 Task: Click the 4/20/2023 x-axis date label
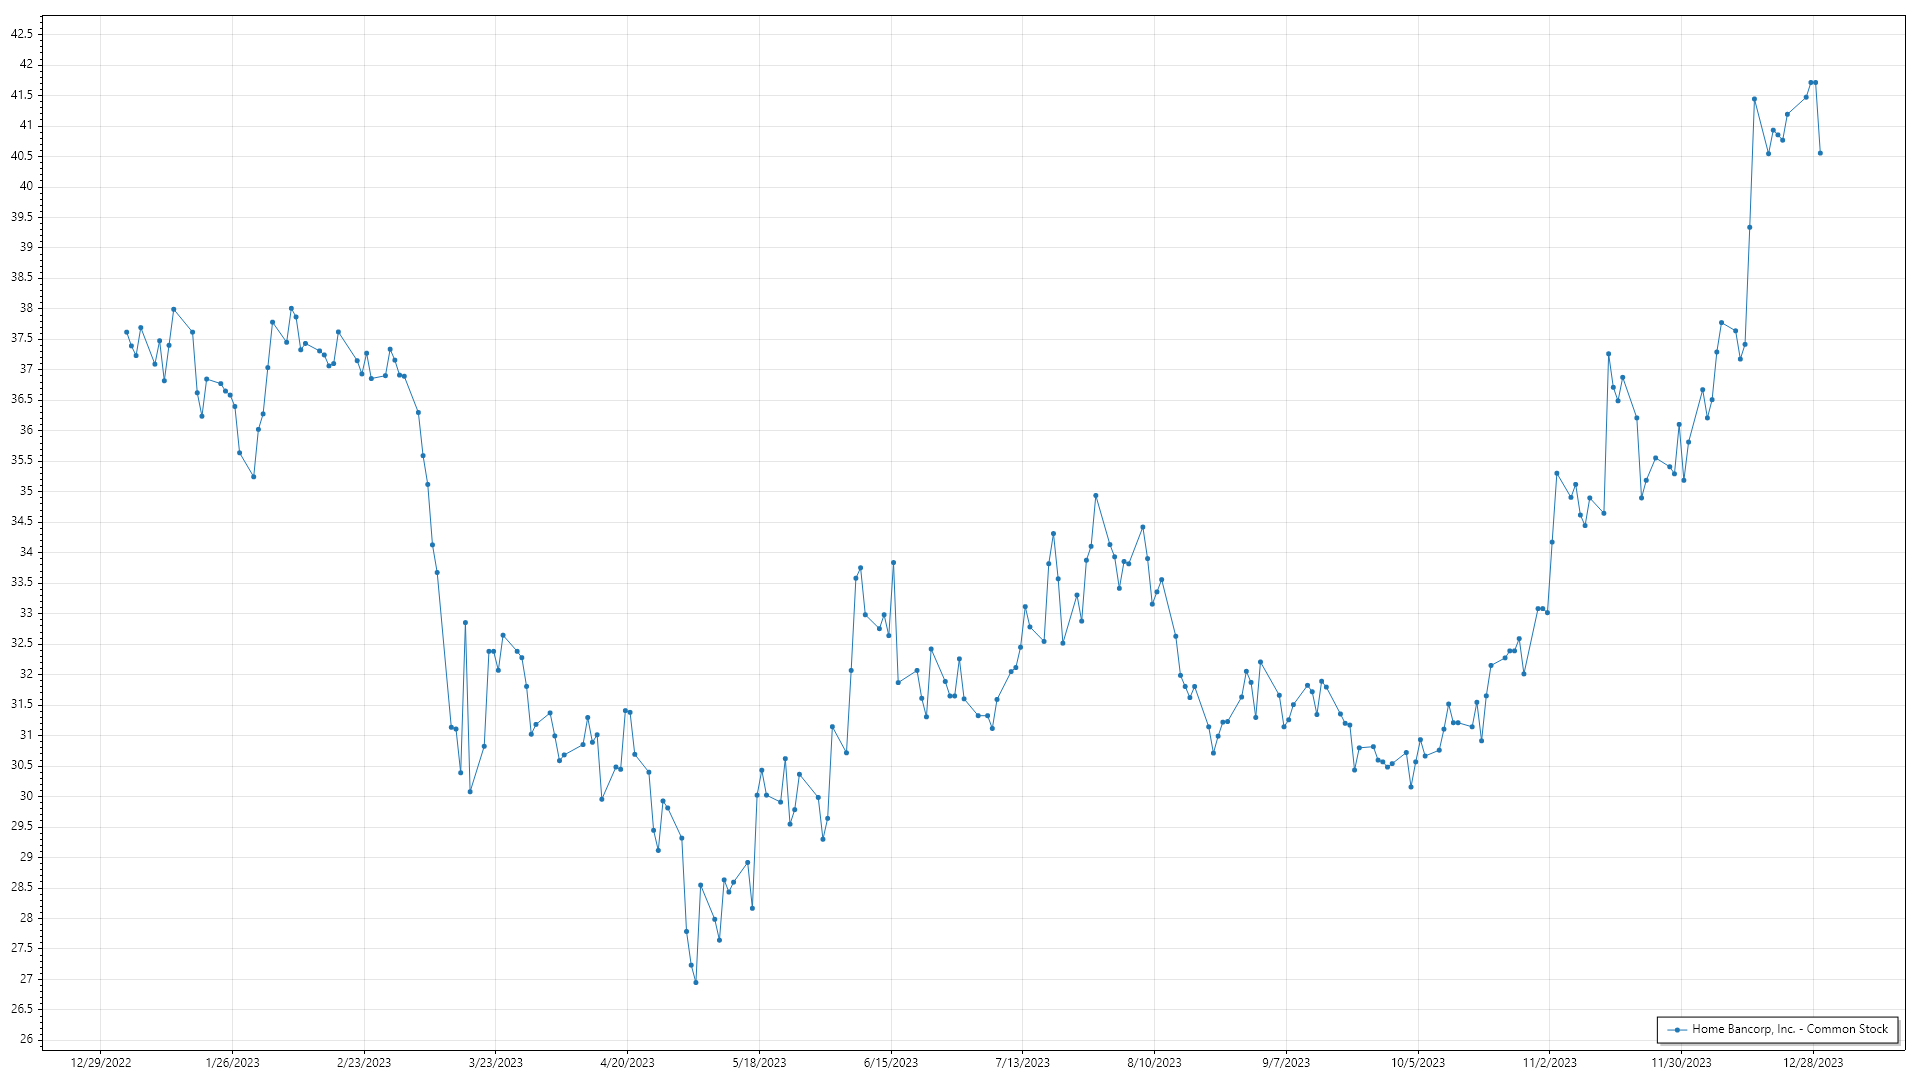[627, 1063]
